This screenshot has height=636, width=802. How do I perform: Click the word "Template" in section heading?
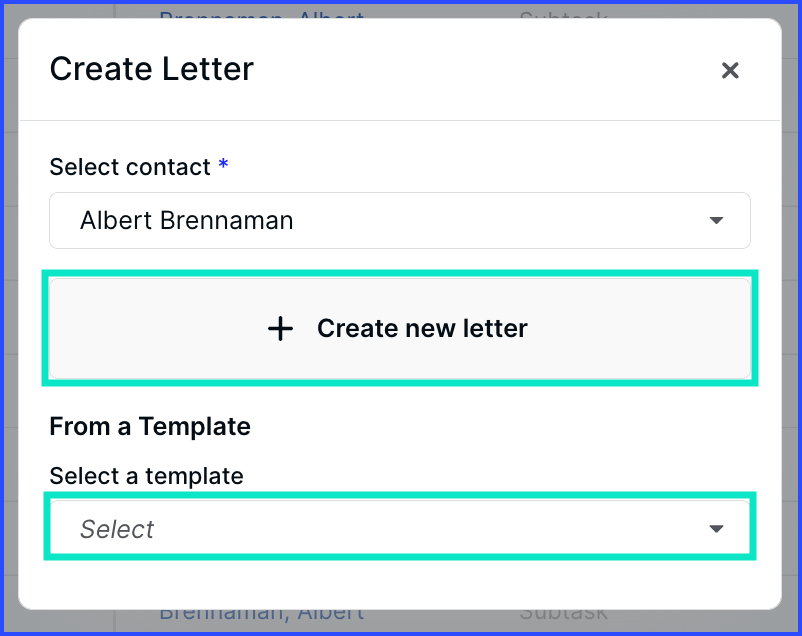coord(195,427)
